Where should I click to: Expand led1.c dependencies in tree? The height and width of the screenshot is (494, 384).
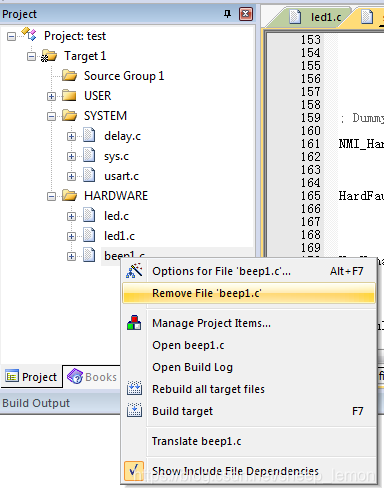point(71,236)
